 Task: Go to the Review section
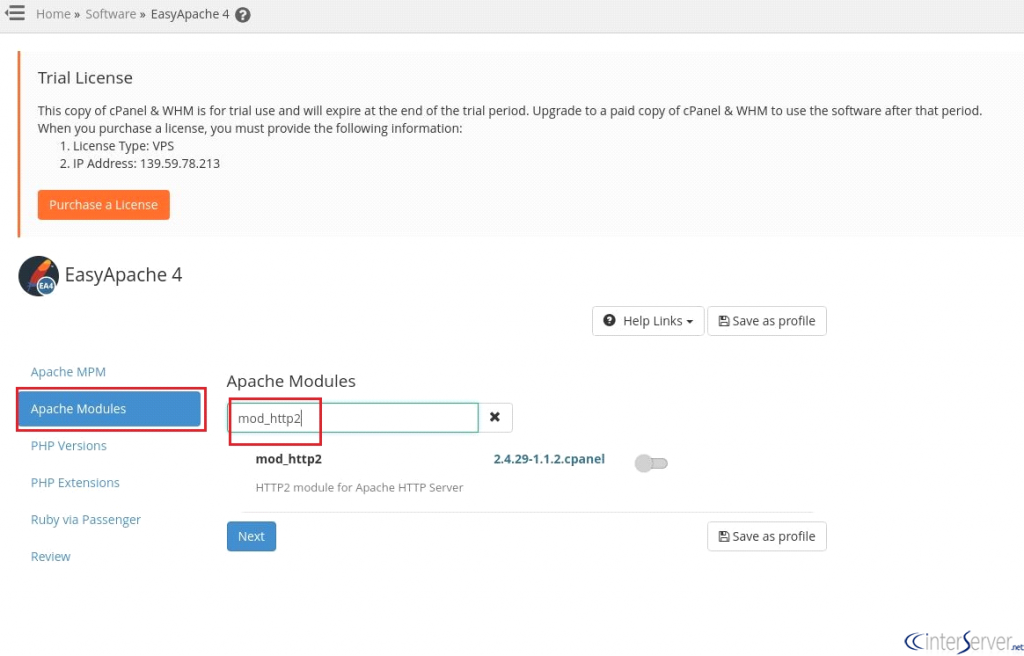pyautogui.click(x=50, y=557)
